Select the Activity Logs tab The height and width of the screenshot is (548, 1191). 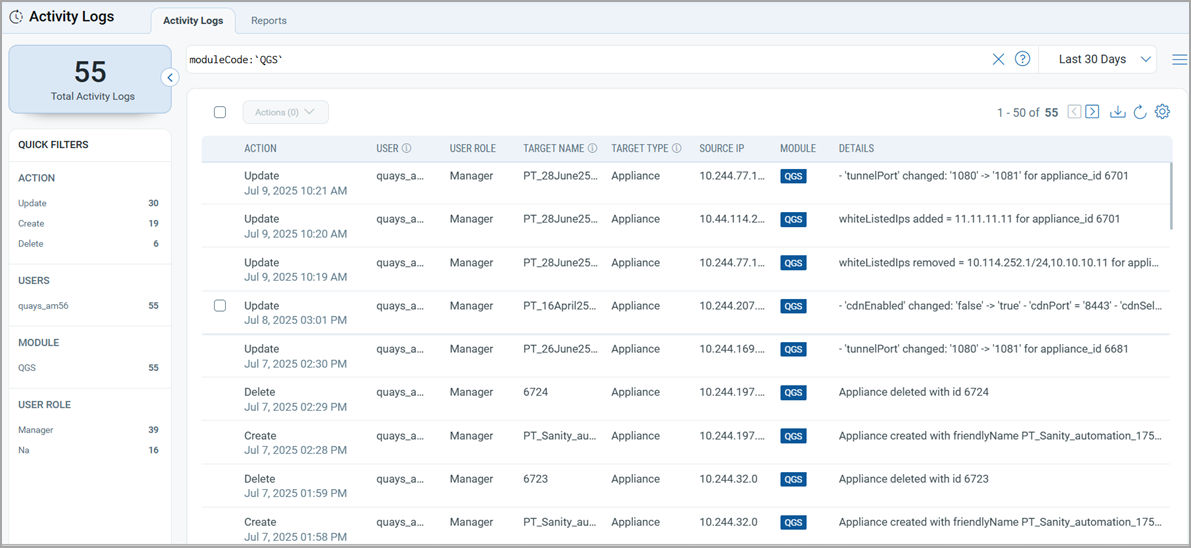[x=193, y=20]
